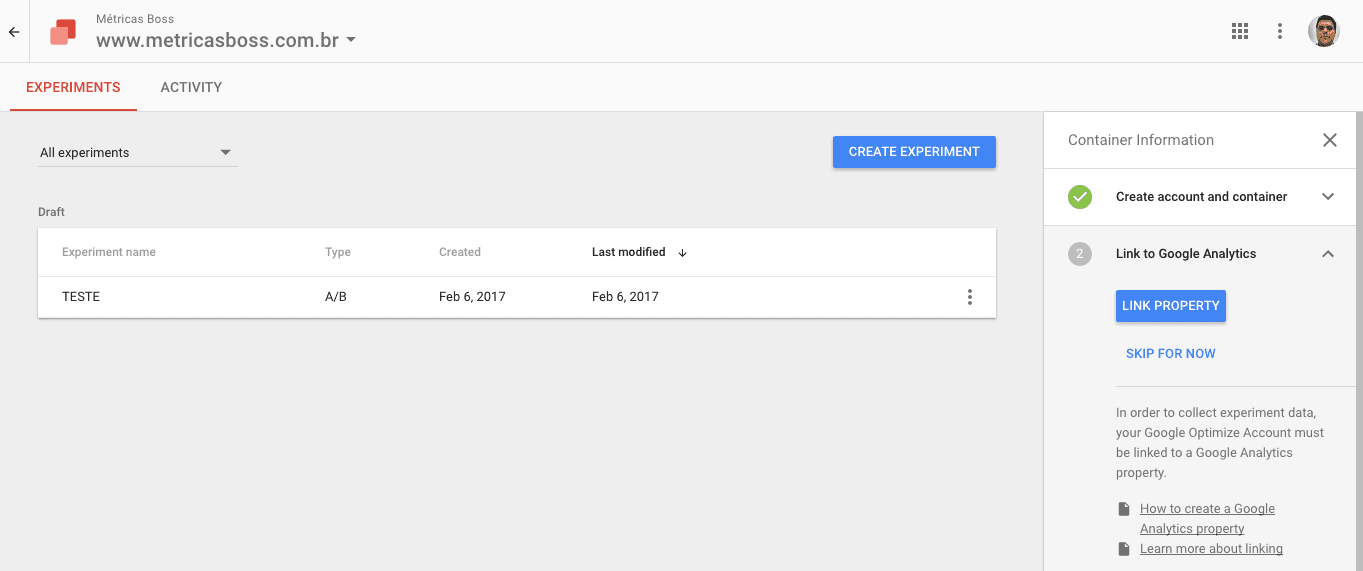Click the Métricas Boss account name
Viewport: 1363px width, 571px height.
tap(135, 19)
